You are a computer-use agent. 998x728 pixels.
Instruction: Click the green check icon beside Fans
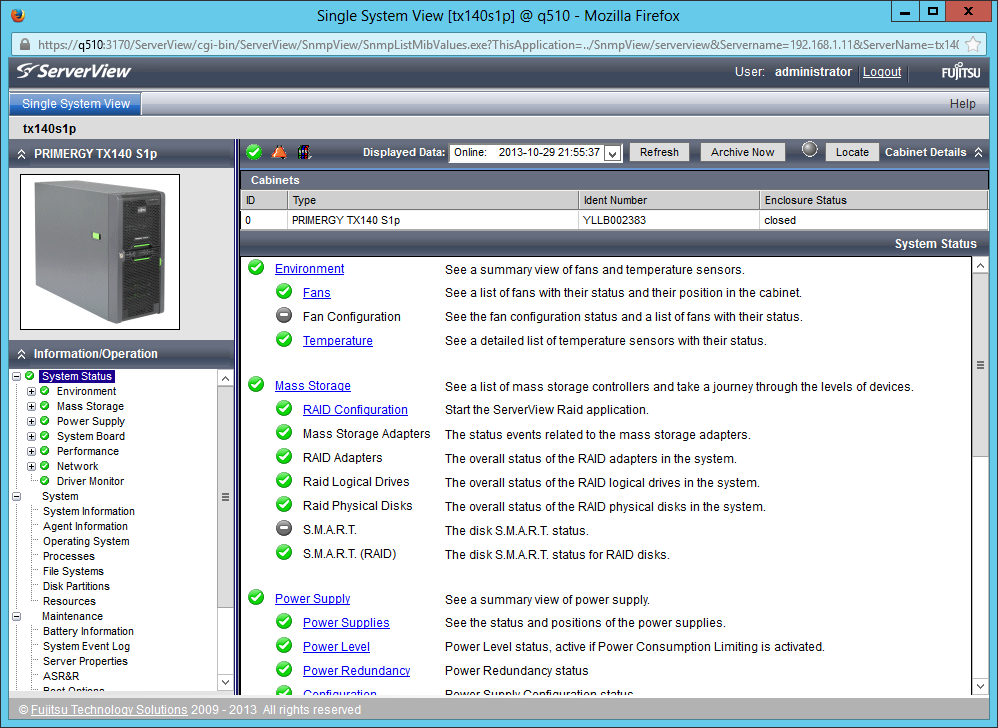(284, 291)
